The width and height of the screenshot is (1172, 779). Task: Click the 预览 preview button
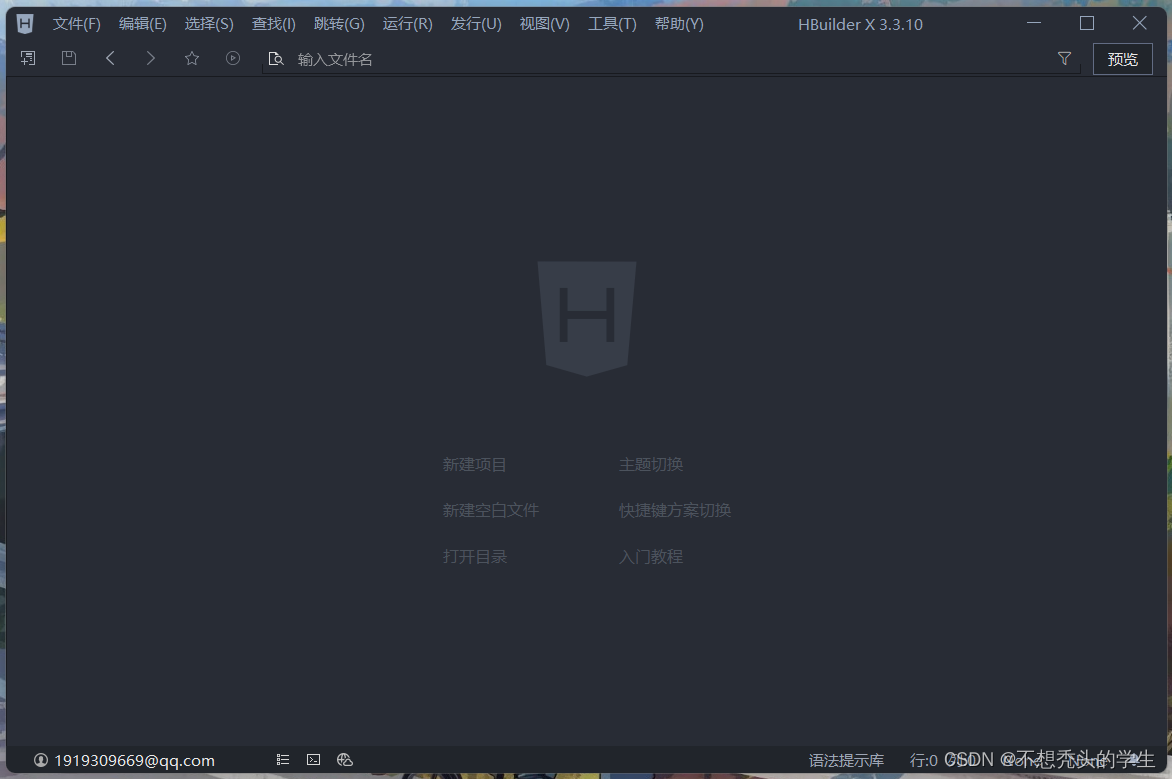click(x=1123, y=59)
